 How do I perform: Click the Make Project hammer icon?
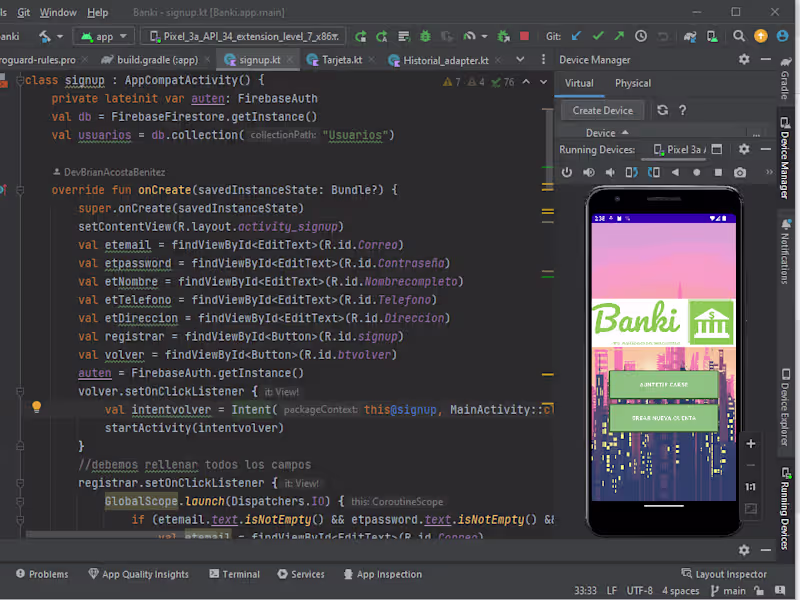point(45,36)
